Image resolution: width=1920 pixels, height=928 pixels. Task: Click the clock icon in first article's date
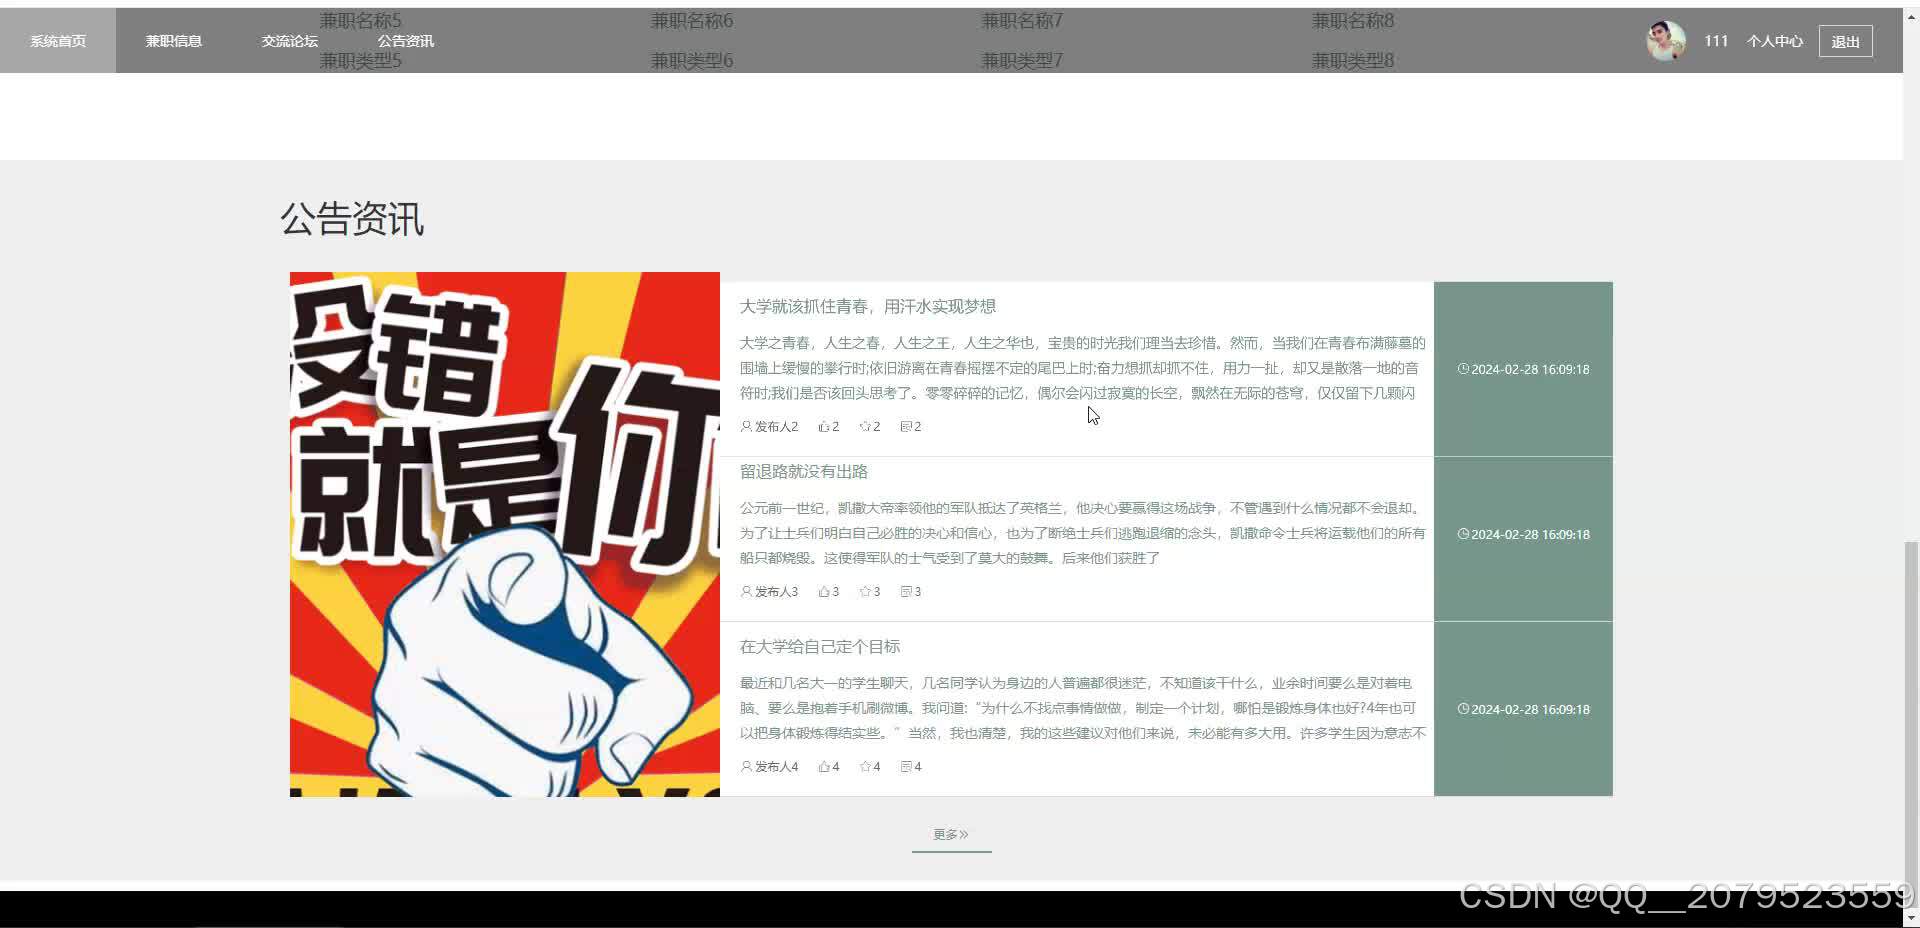point(1463,369)
